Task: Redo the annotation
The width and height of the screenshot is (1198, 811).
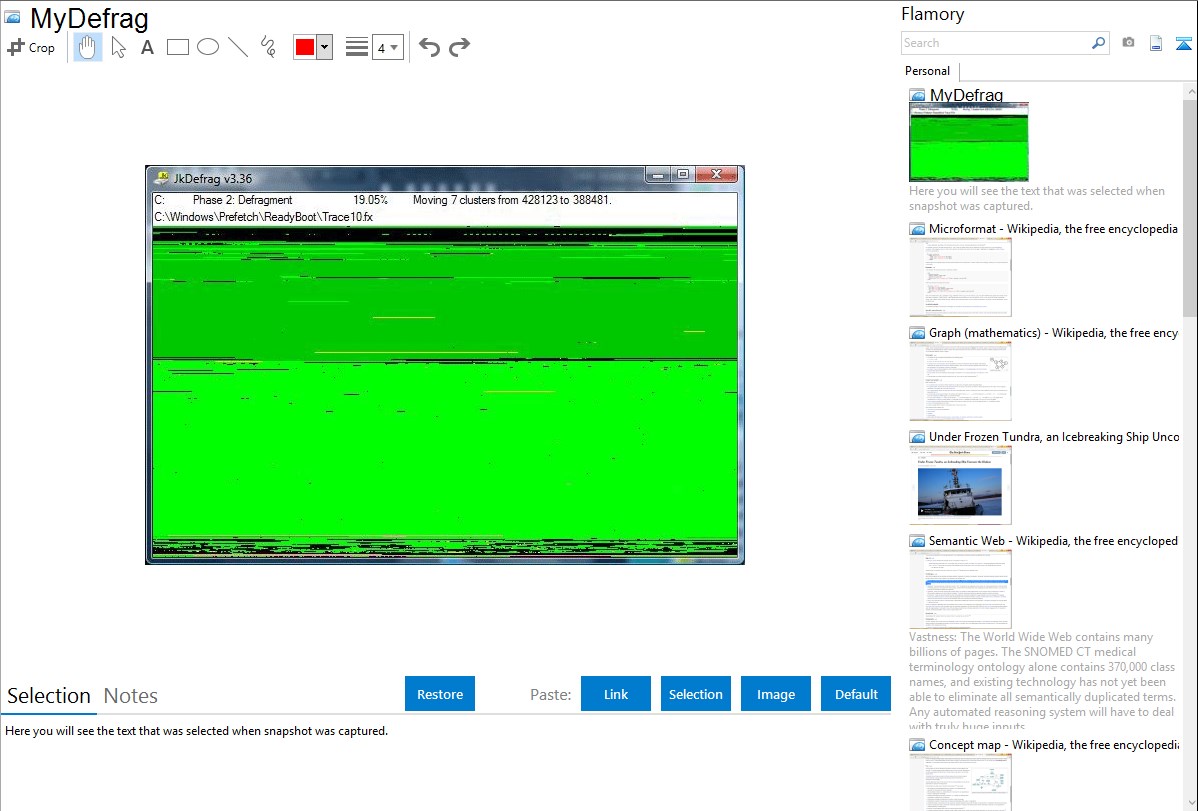Action: pyautogui.click(x=459, y=47)
